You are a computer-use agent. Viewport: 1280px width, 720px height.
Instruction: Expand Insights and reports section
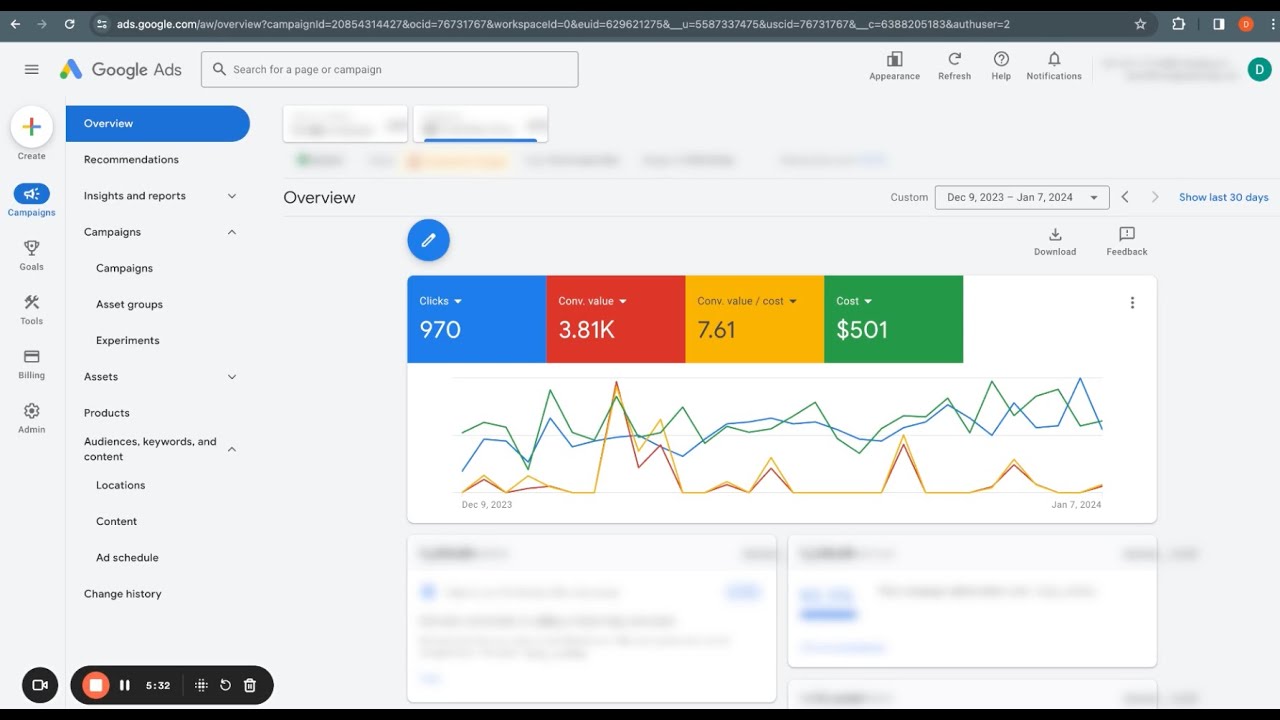coord(232,196)
